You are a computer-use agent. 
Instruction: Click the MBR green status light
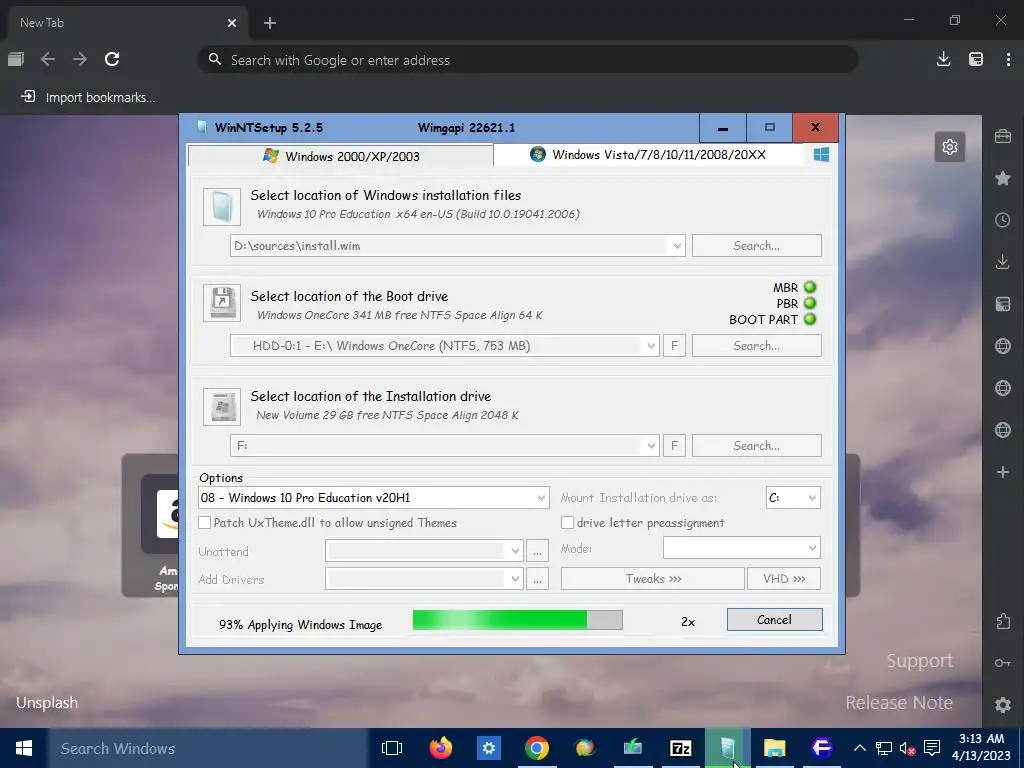tap(810, 287)
